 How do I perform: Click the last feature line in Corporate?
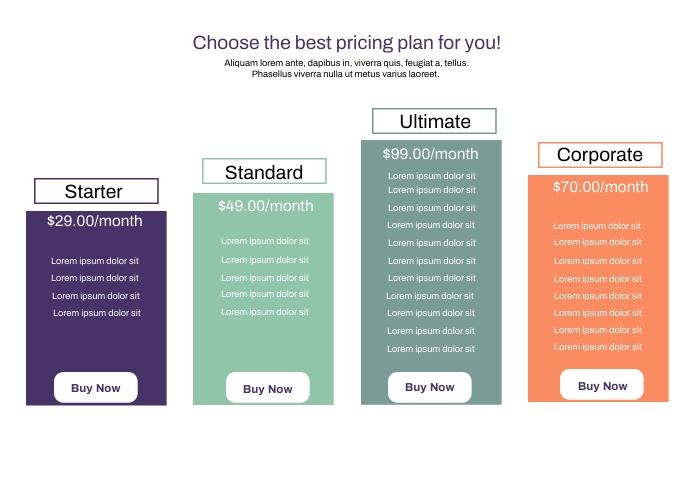[x=598, y=347]
